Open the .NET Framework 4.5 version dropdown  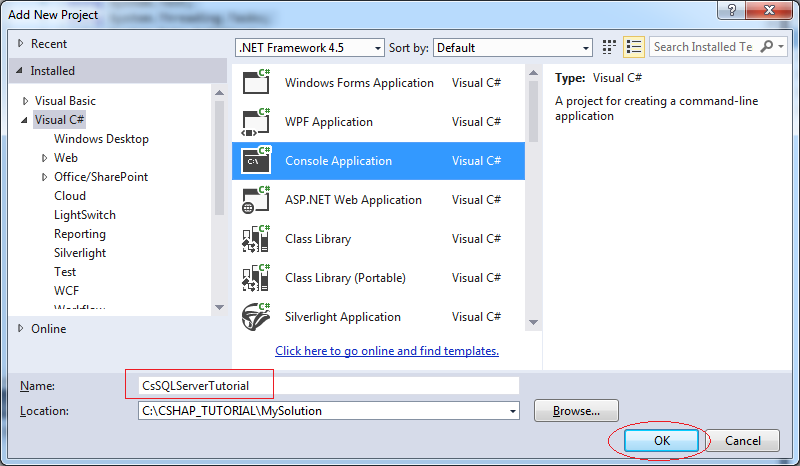pos(378,48)
